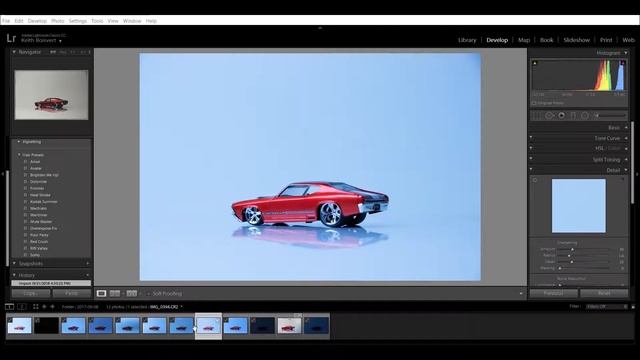Select the Radial Filter tool
The width and height of the screenshot is (640, 360).
(x=585, y=116)
